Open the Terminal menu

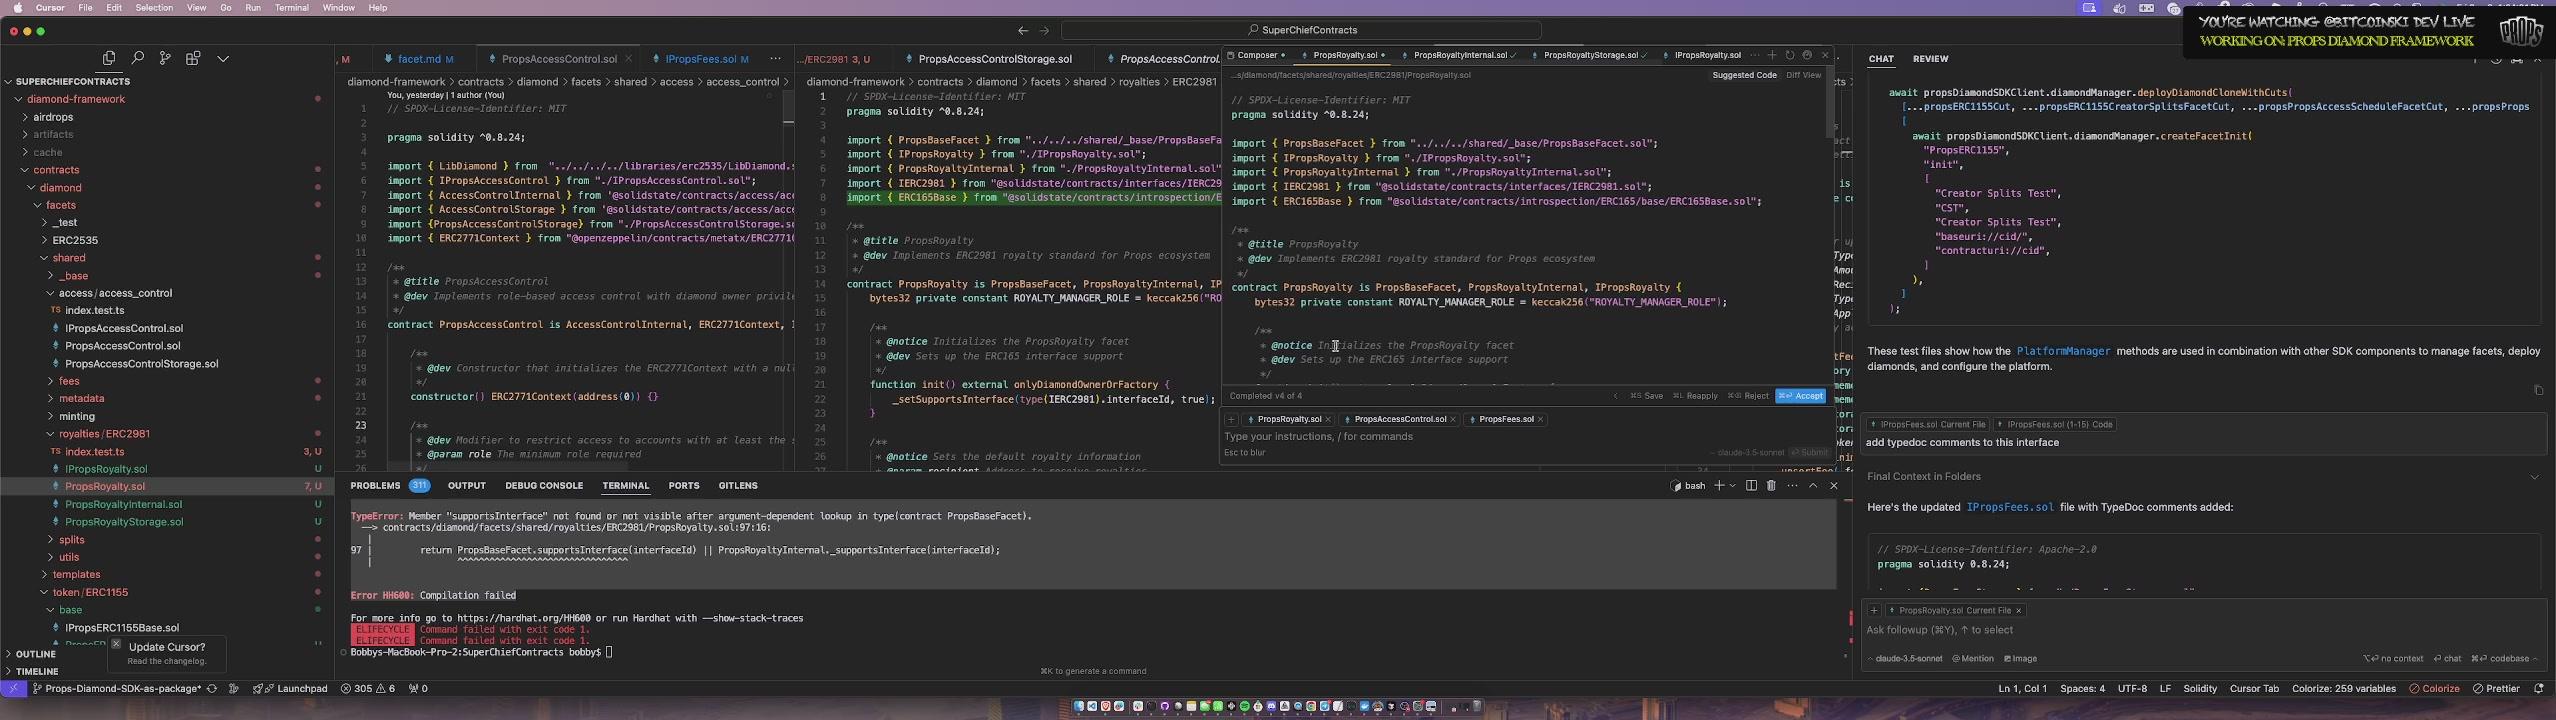[291, 8]
